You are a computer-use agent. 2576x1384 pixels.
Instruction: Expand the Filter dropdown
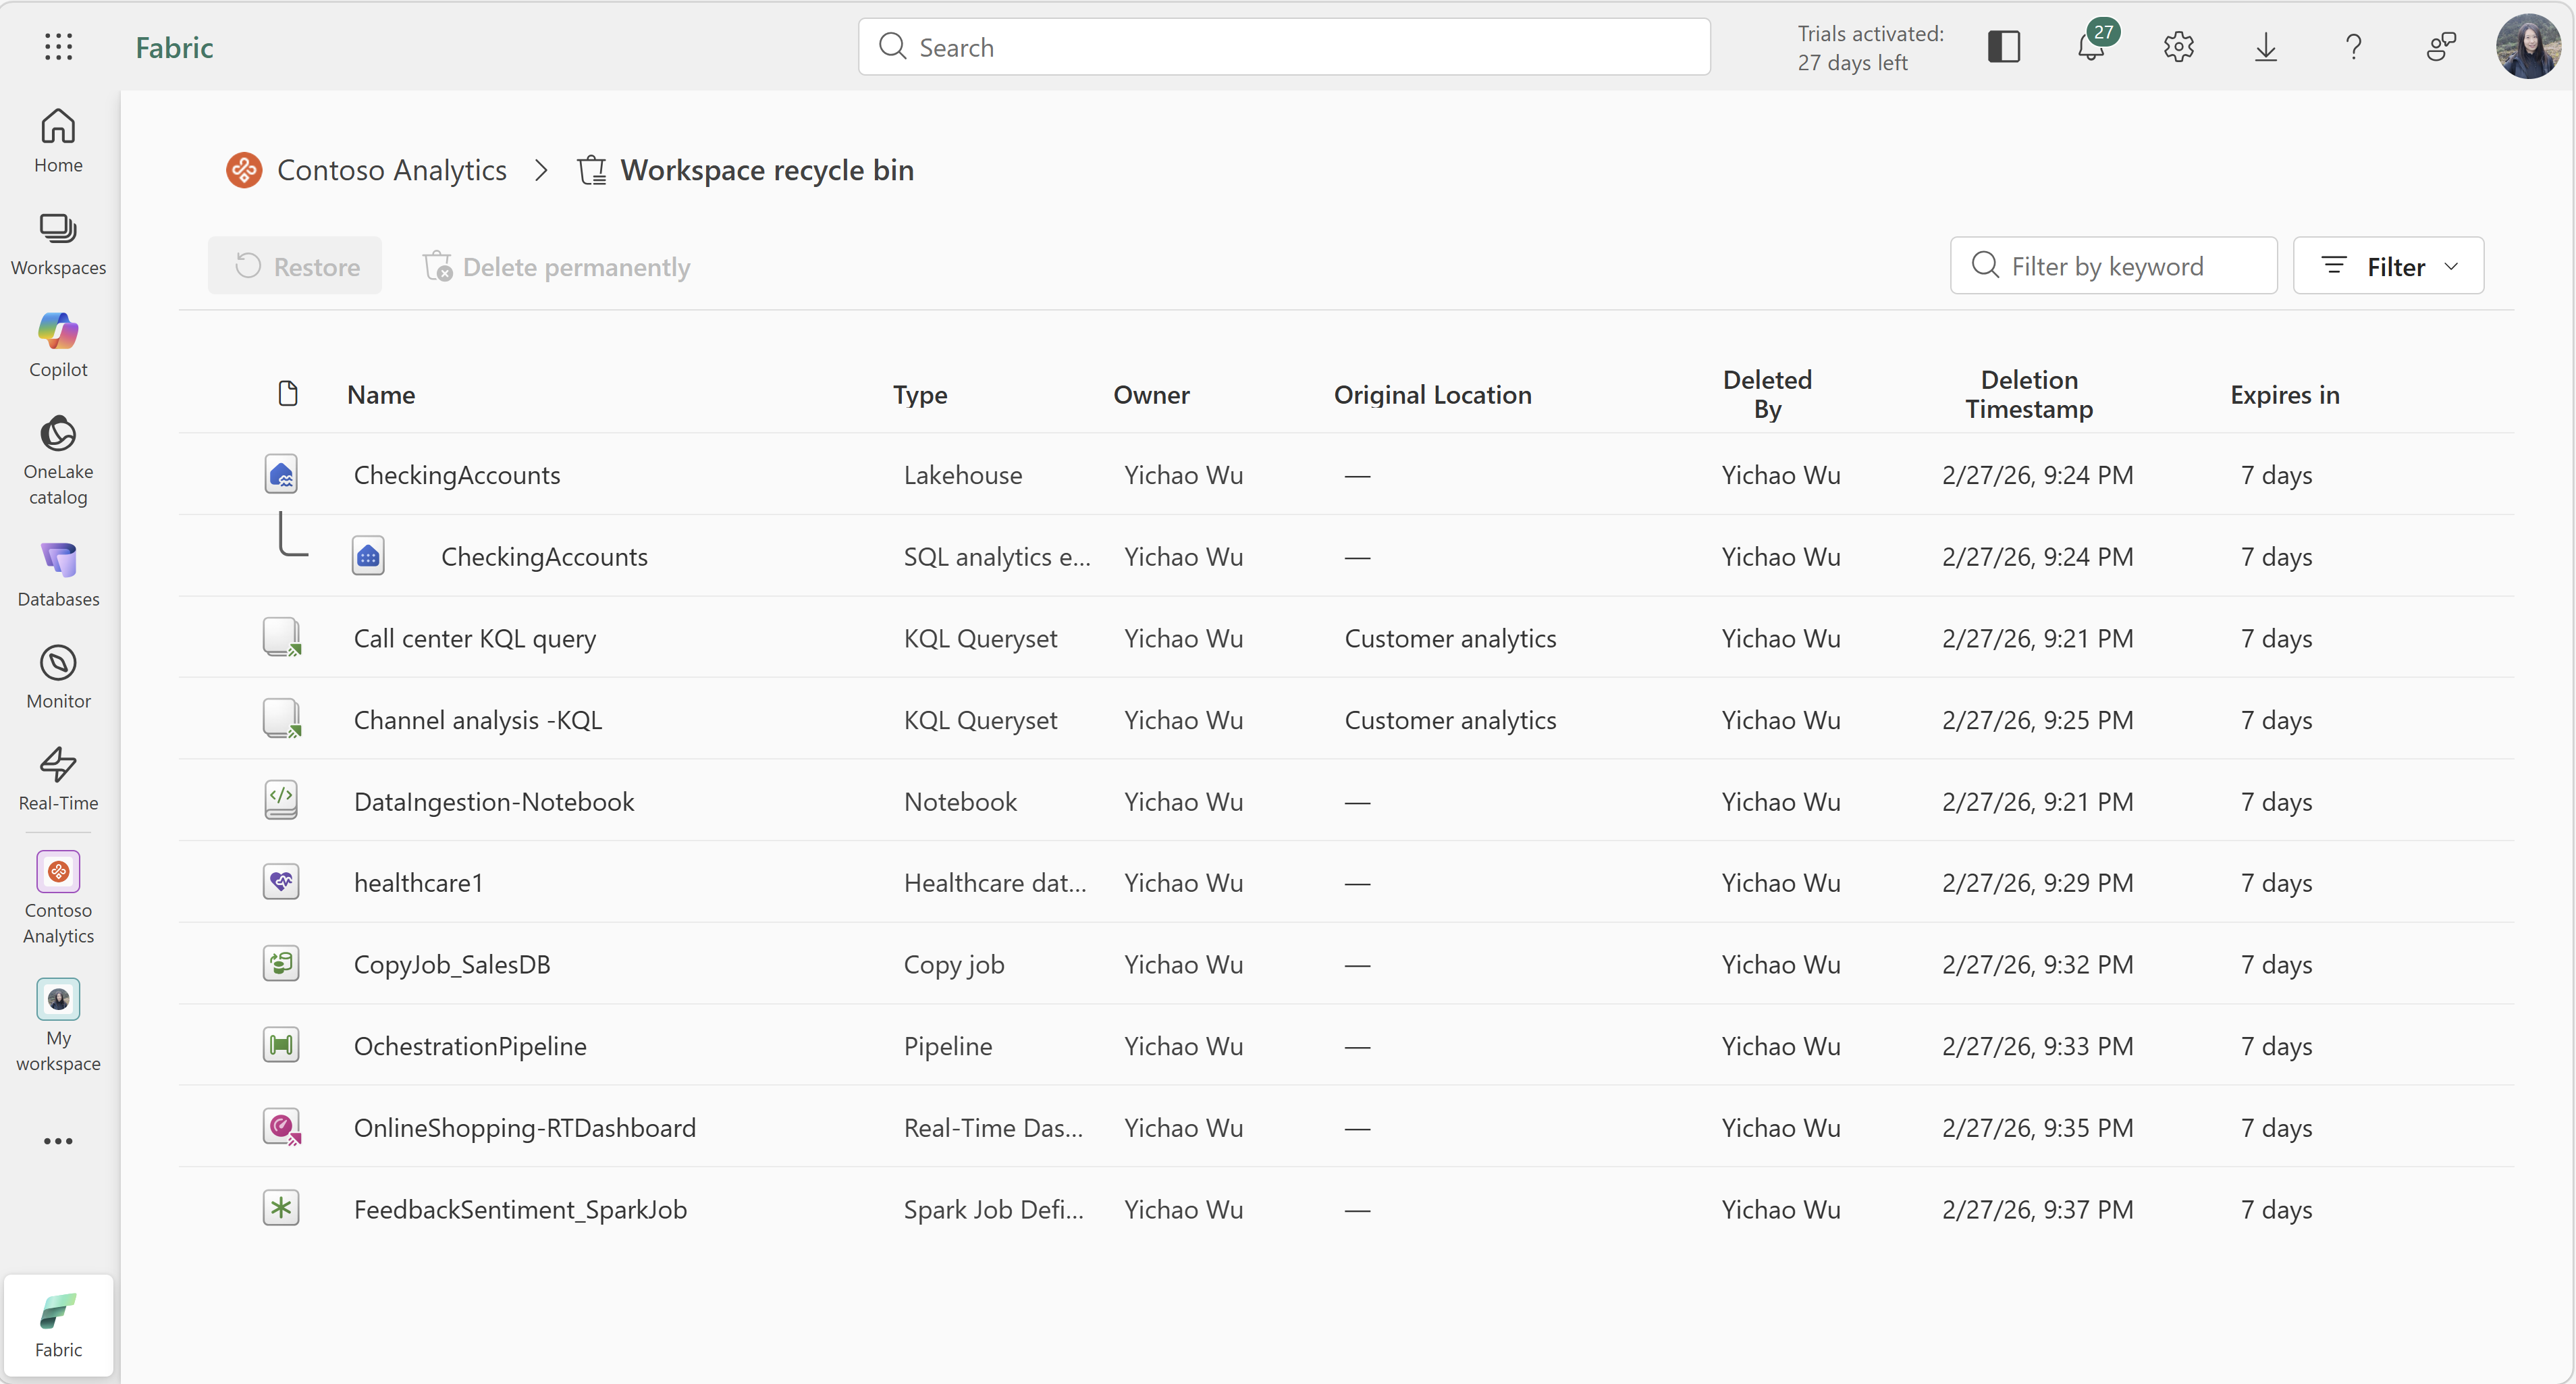pos(2389,265)
